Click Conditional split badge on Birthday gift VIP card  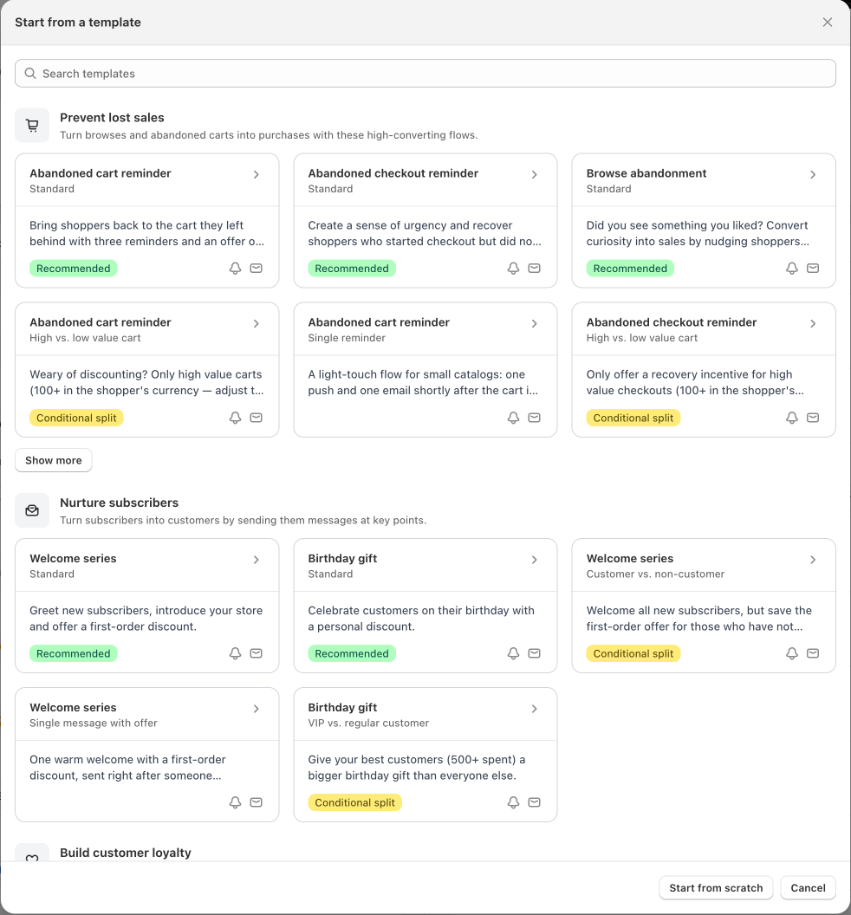355,802
